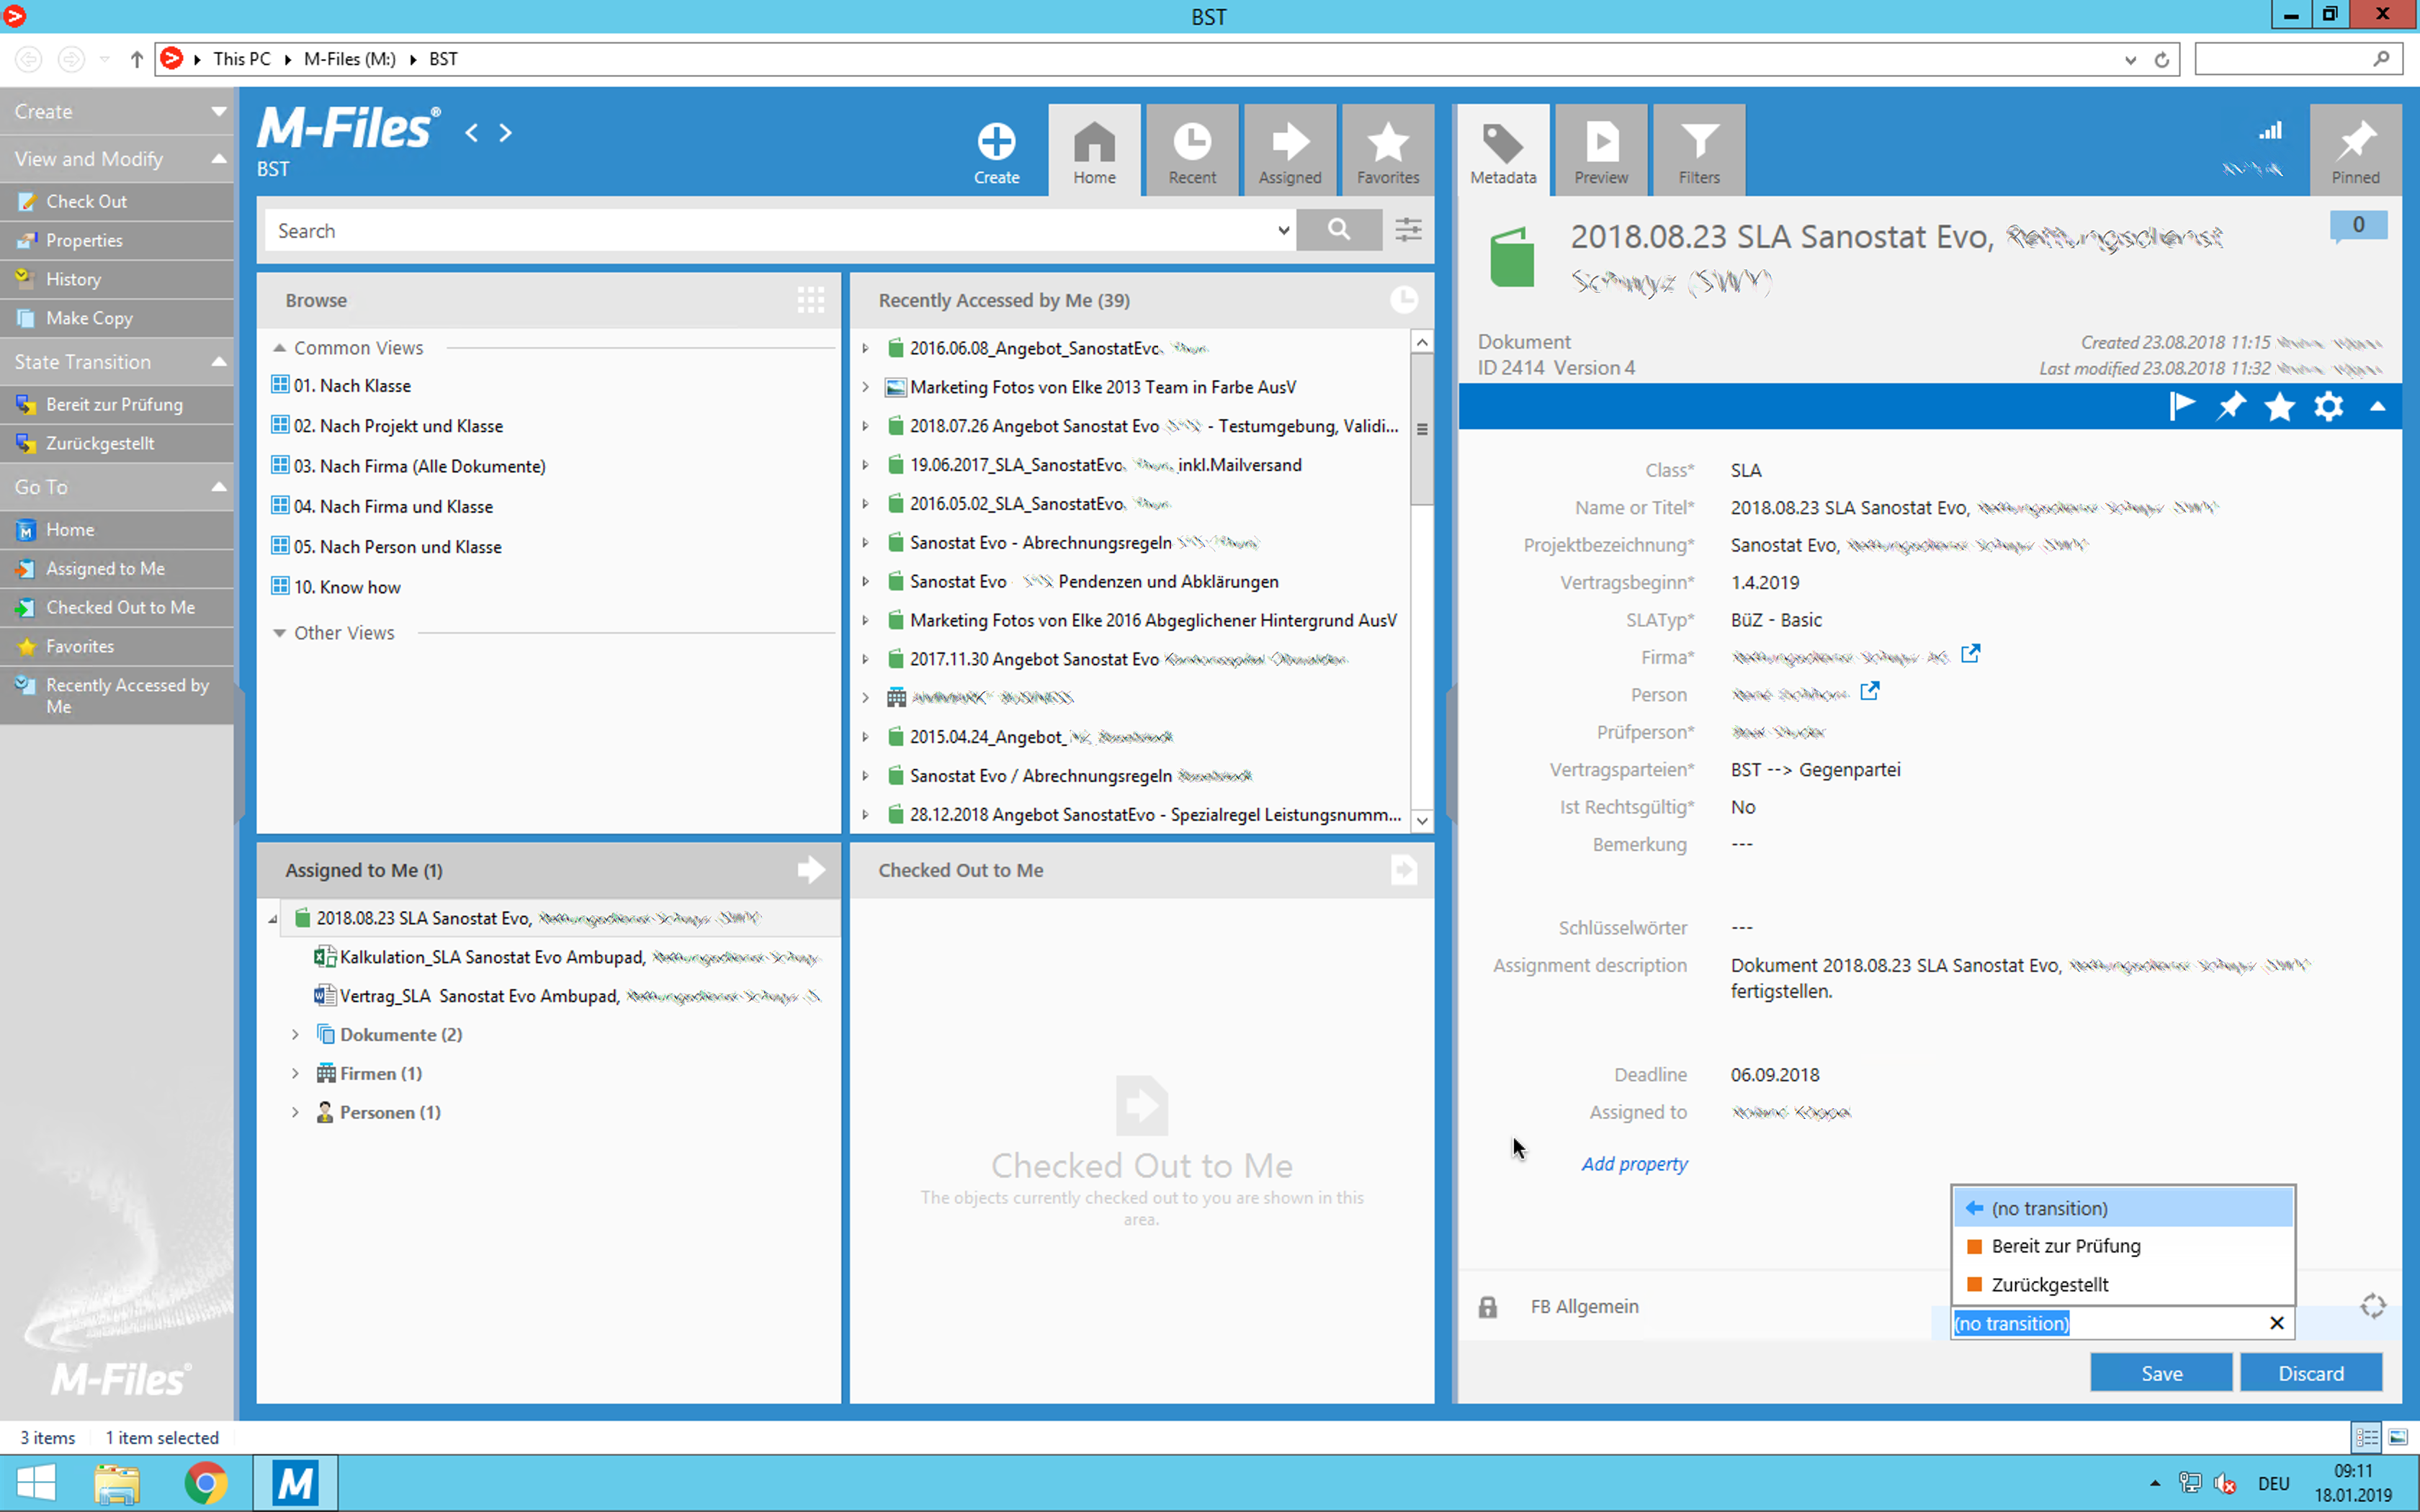Toggle the favorite star in metadata bar
2420x1512 pixels.
pyautogui.click(x=2279, y=406)
